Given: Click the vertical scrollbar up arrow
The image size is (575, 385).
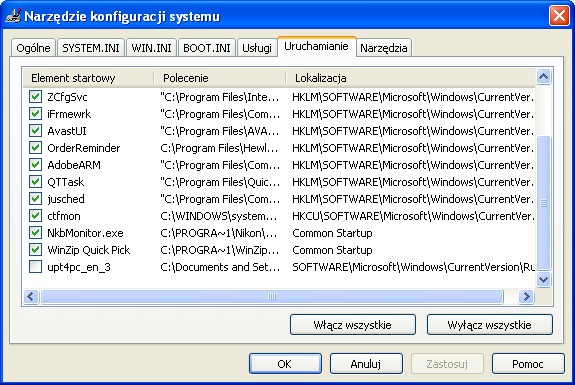Looking at the screenshot, I should [543, 77].
